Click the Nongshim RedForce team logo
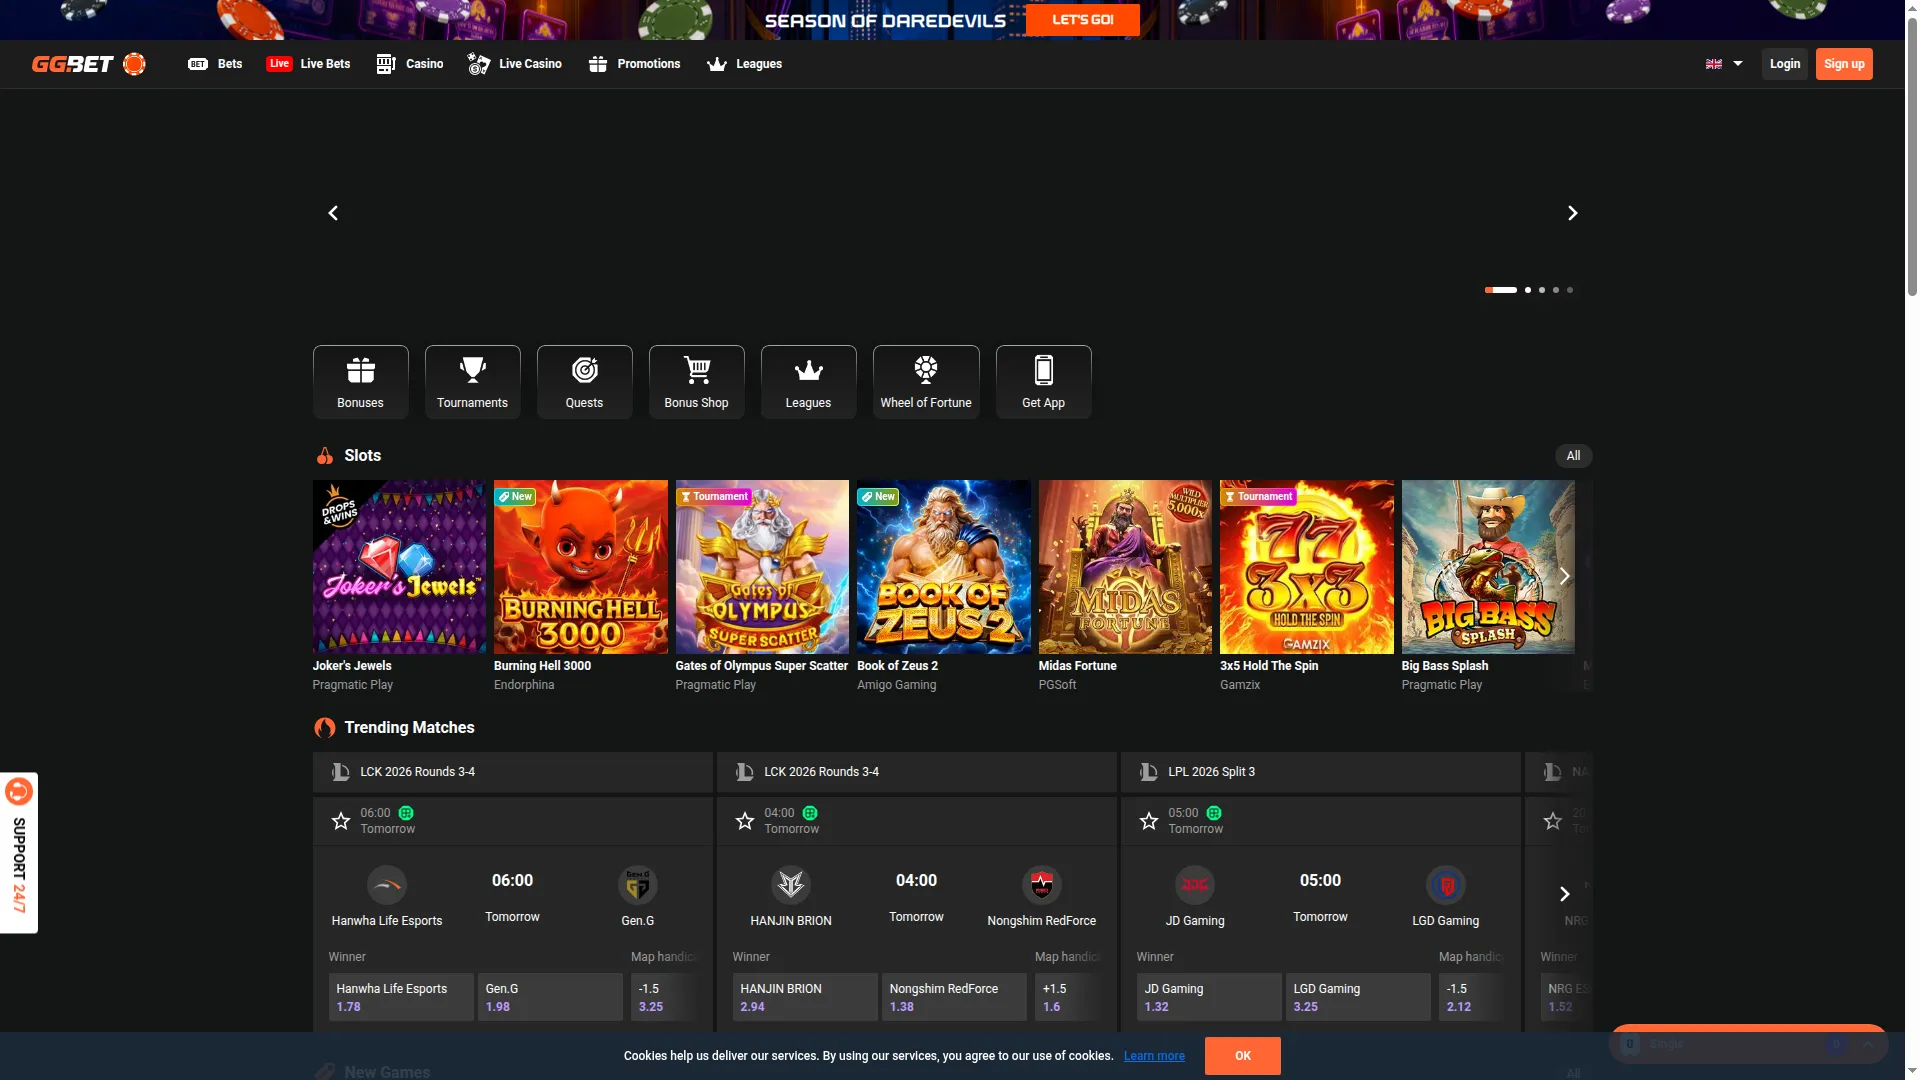 click(x=1042, y=885)
